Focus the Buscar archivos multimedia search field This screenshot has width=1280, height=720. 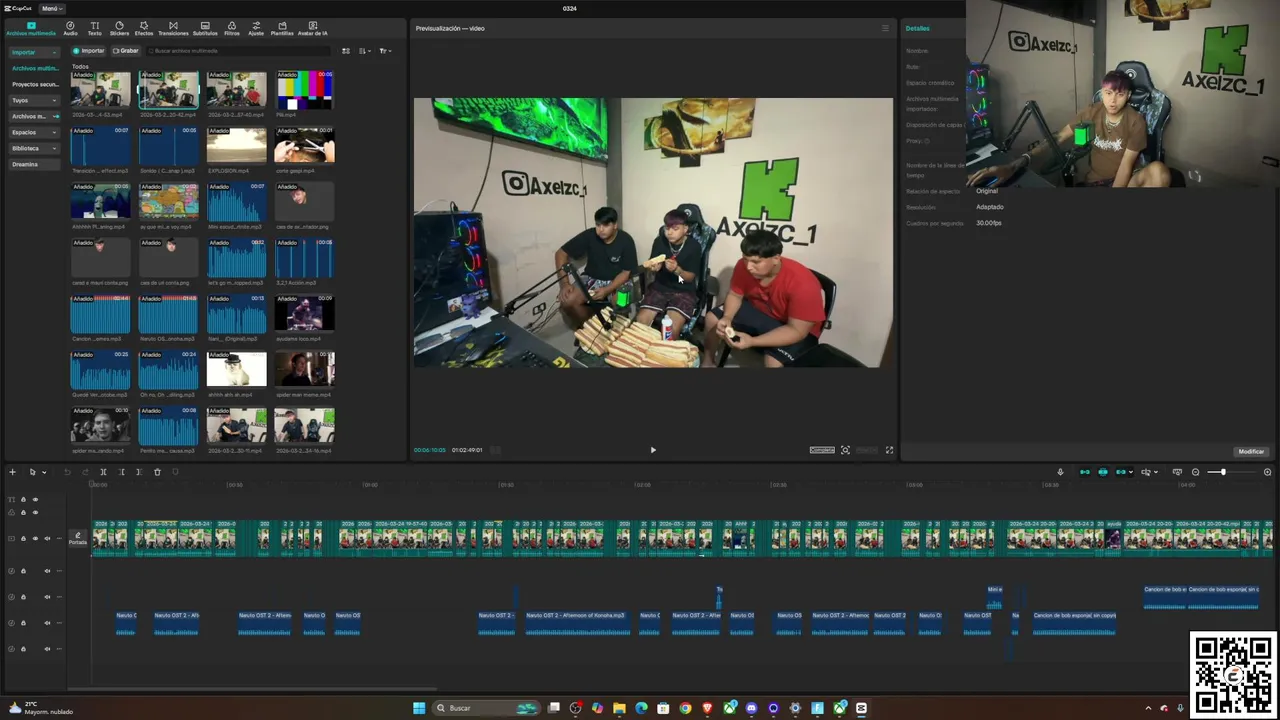coord(238,51)
